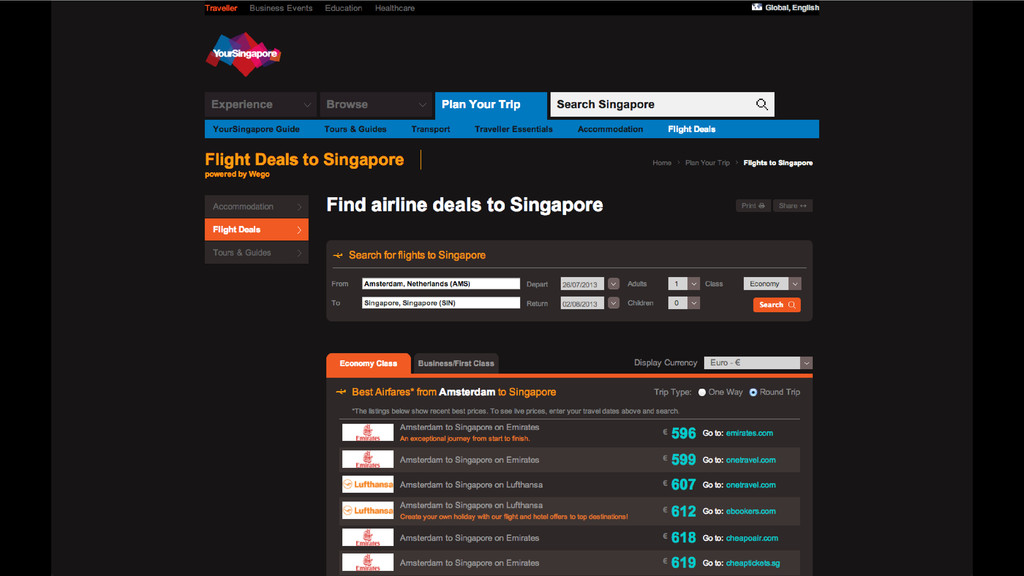Click the airplane icon beside Search for flights
This screenshot has width=1024, height=576.
(x=338, y=255)
